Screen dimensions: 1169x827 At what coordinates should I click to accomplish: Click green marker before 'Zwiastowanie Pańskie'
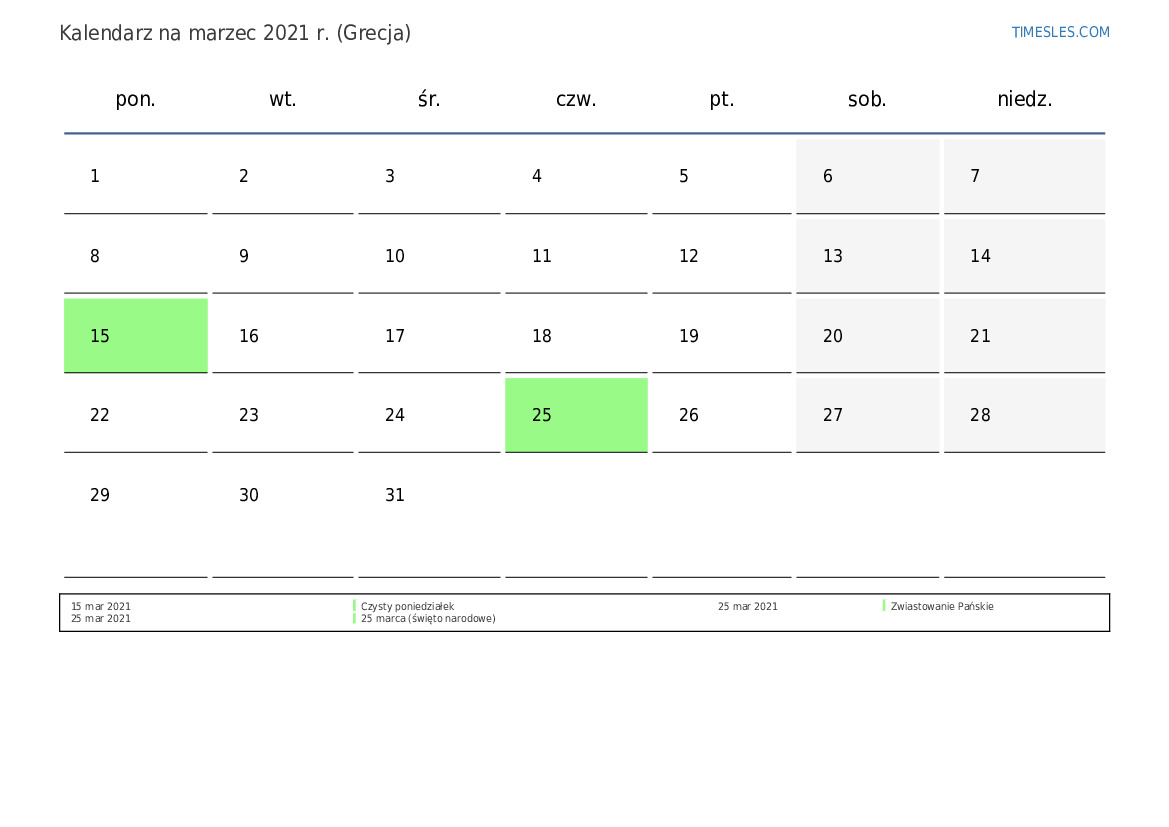coord(884,606)
